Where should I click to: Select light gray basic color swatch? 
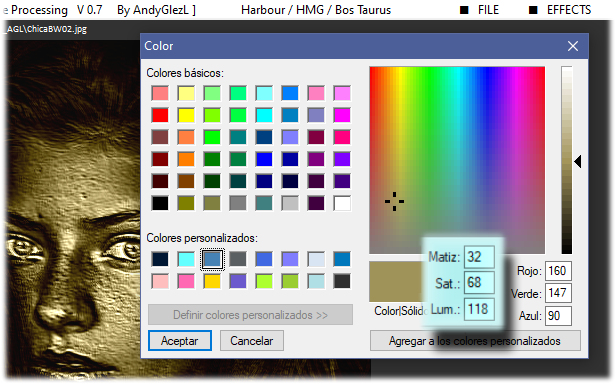(290, 203)
